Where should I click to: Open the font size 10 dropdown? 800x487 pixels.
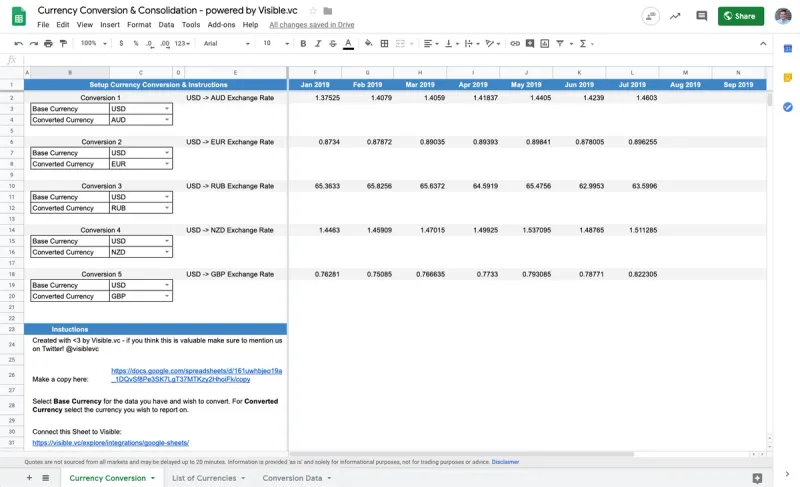tap(276, 44)
